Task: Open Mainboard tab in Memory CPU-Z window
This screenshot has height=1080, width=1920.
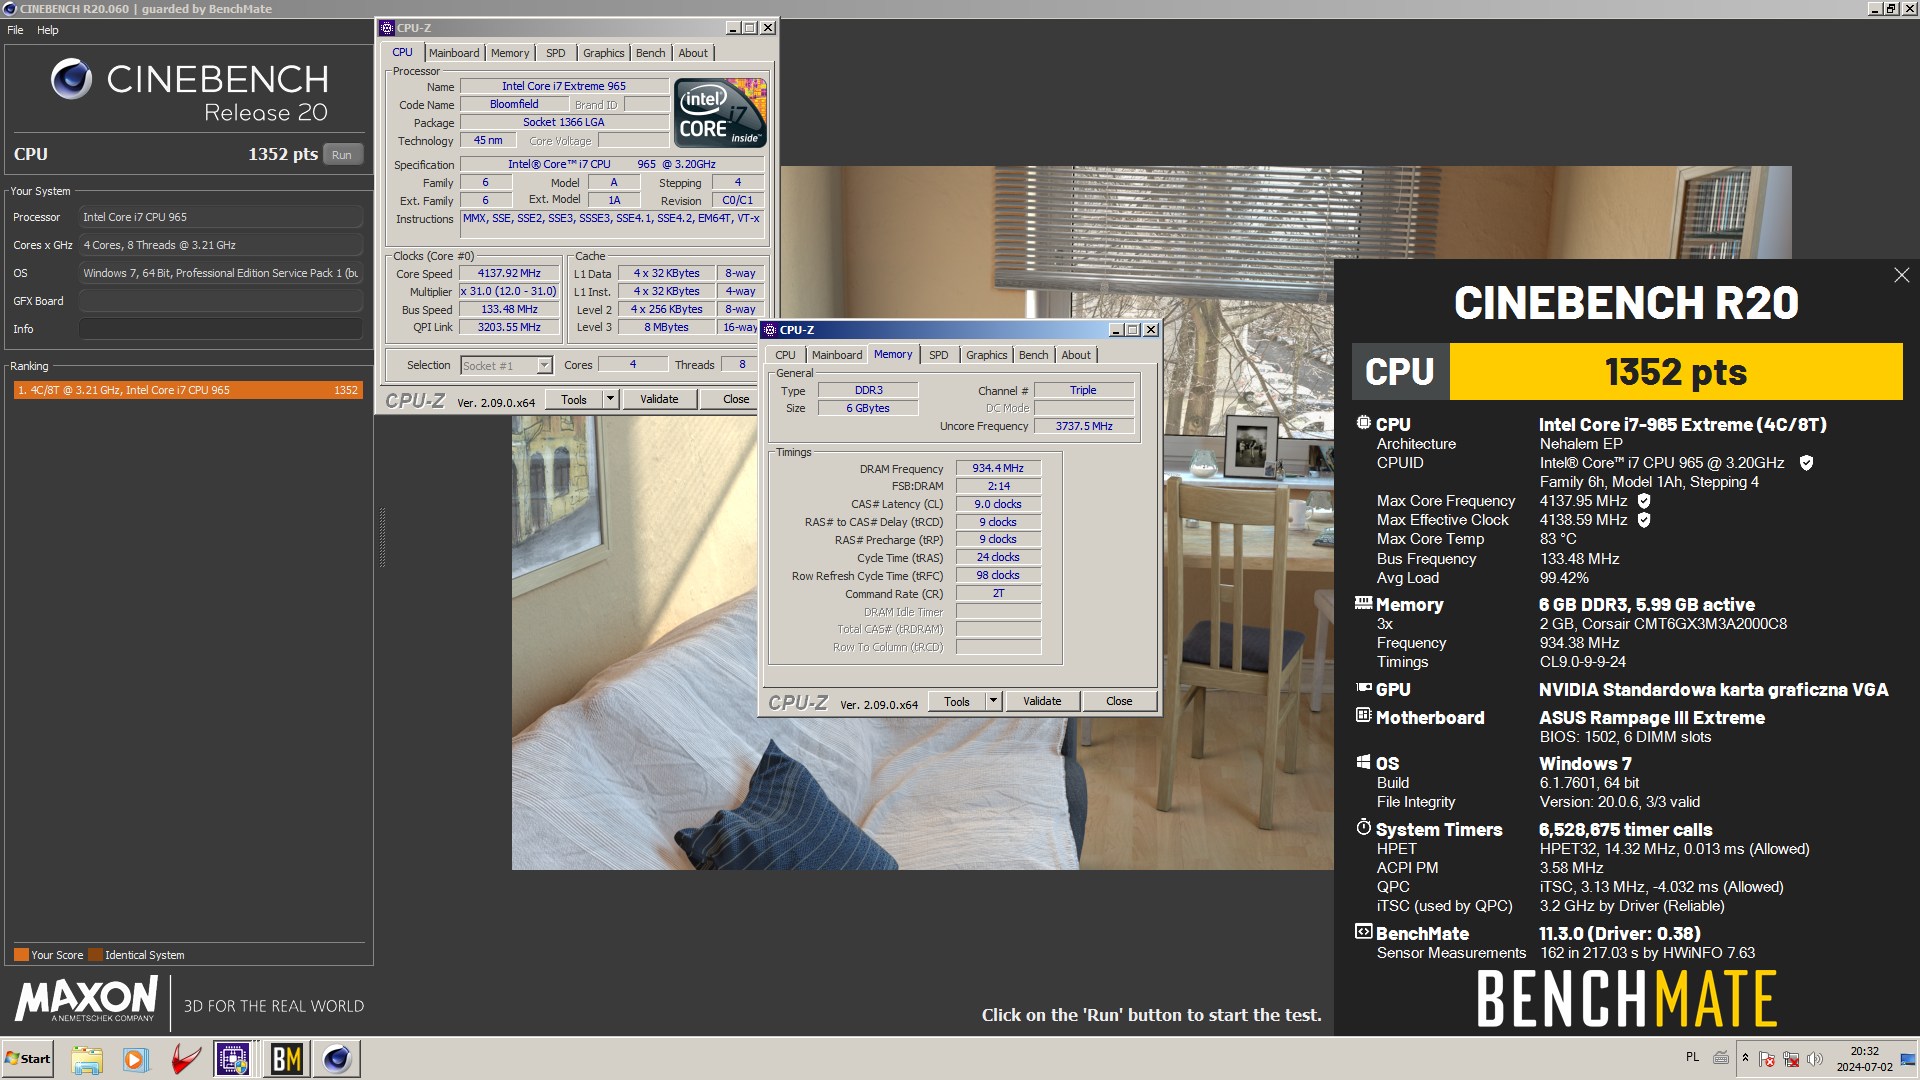Action: (837, 355)
